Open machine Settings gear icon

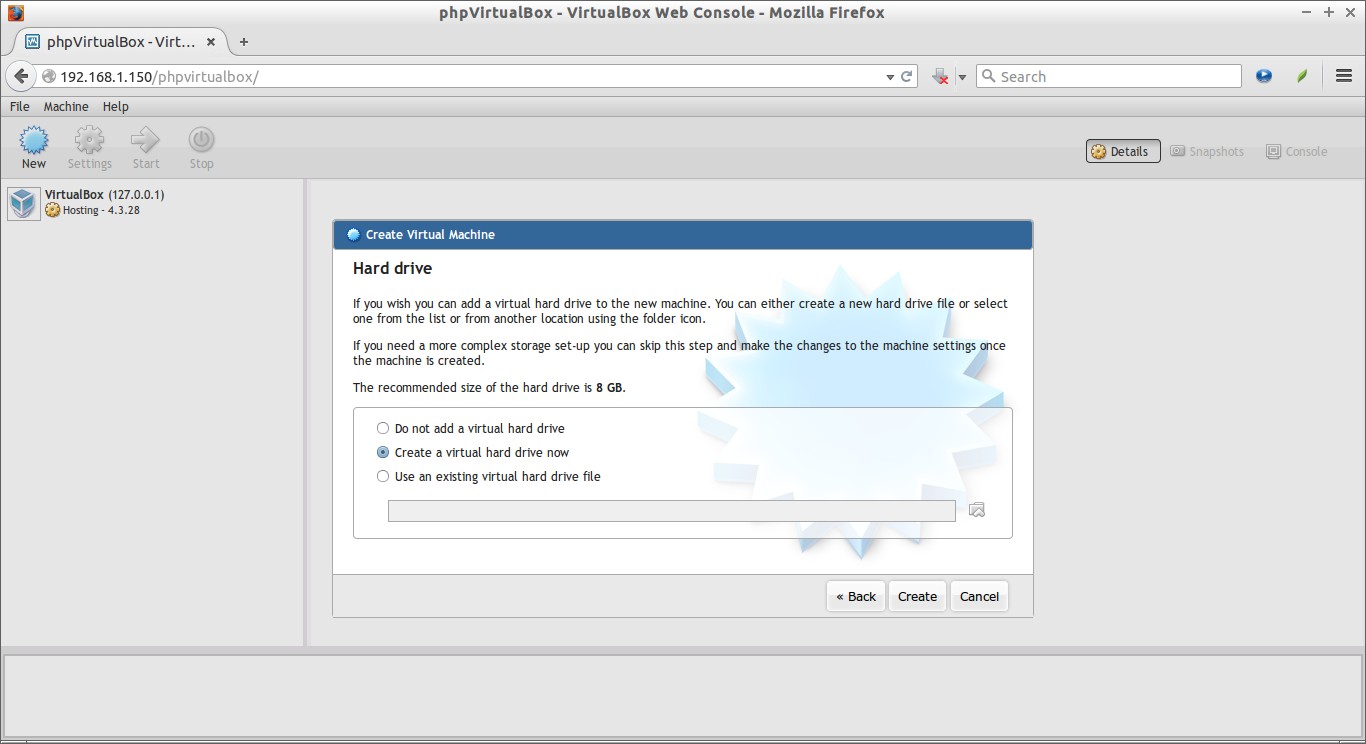click(89, 140)
